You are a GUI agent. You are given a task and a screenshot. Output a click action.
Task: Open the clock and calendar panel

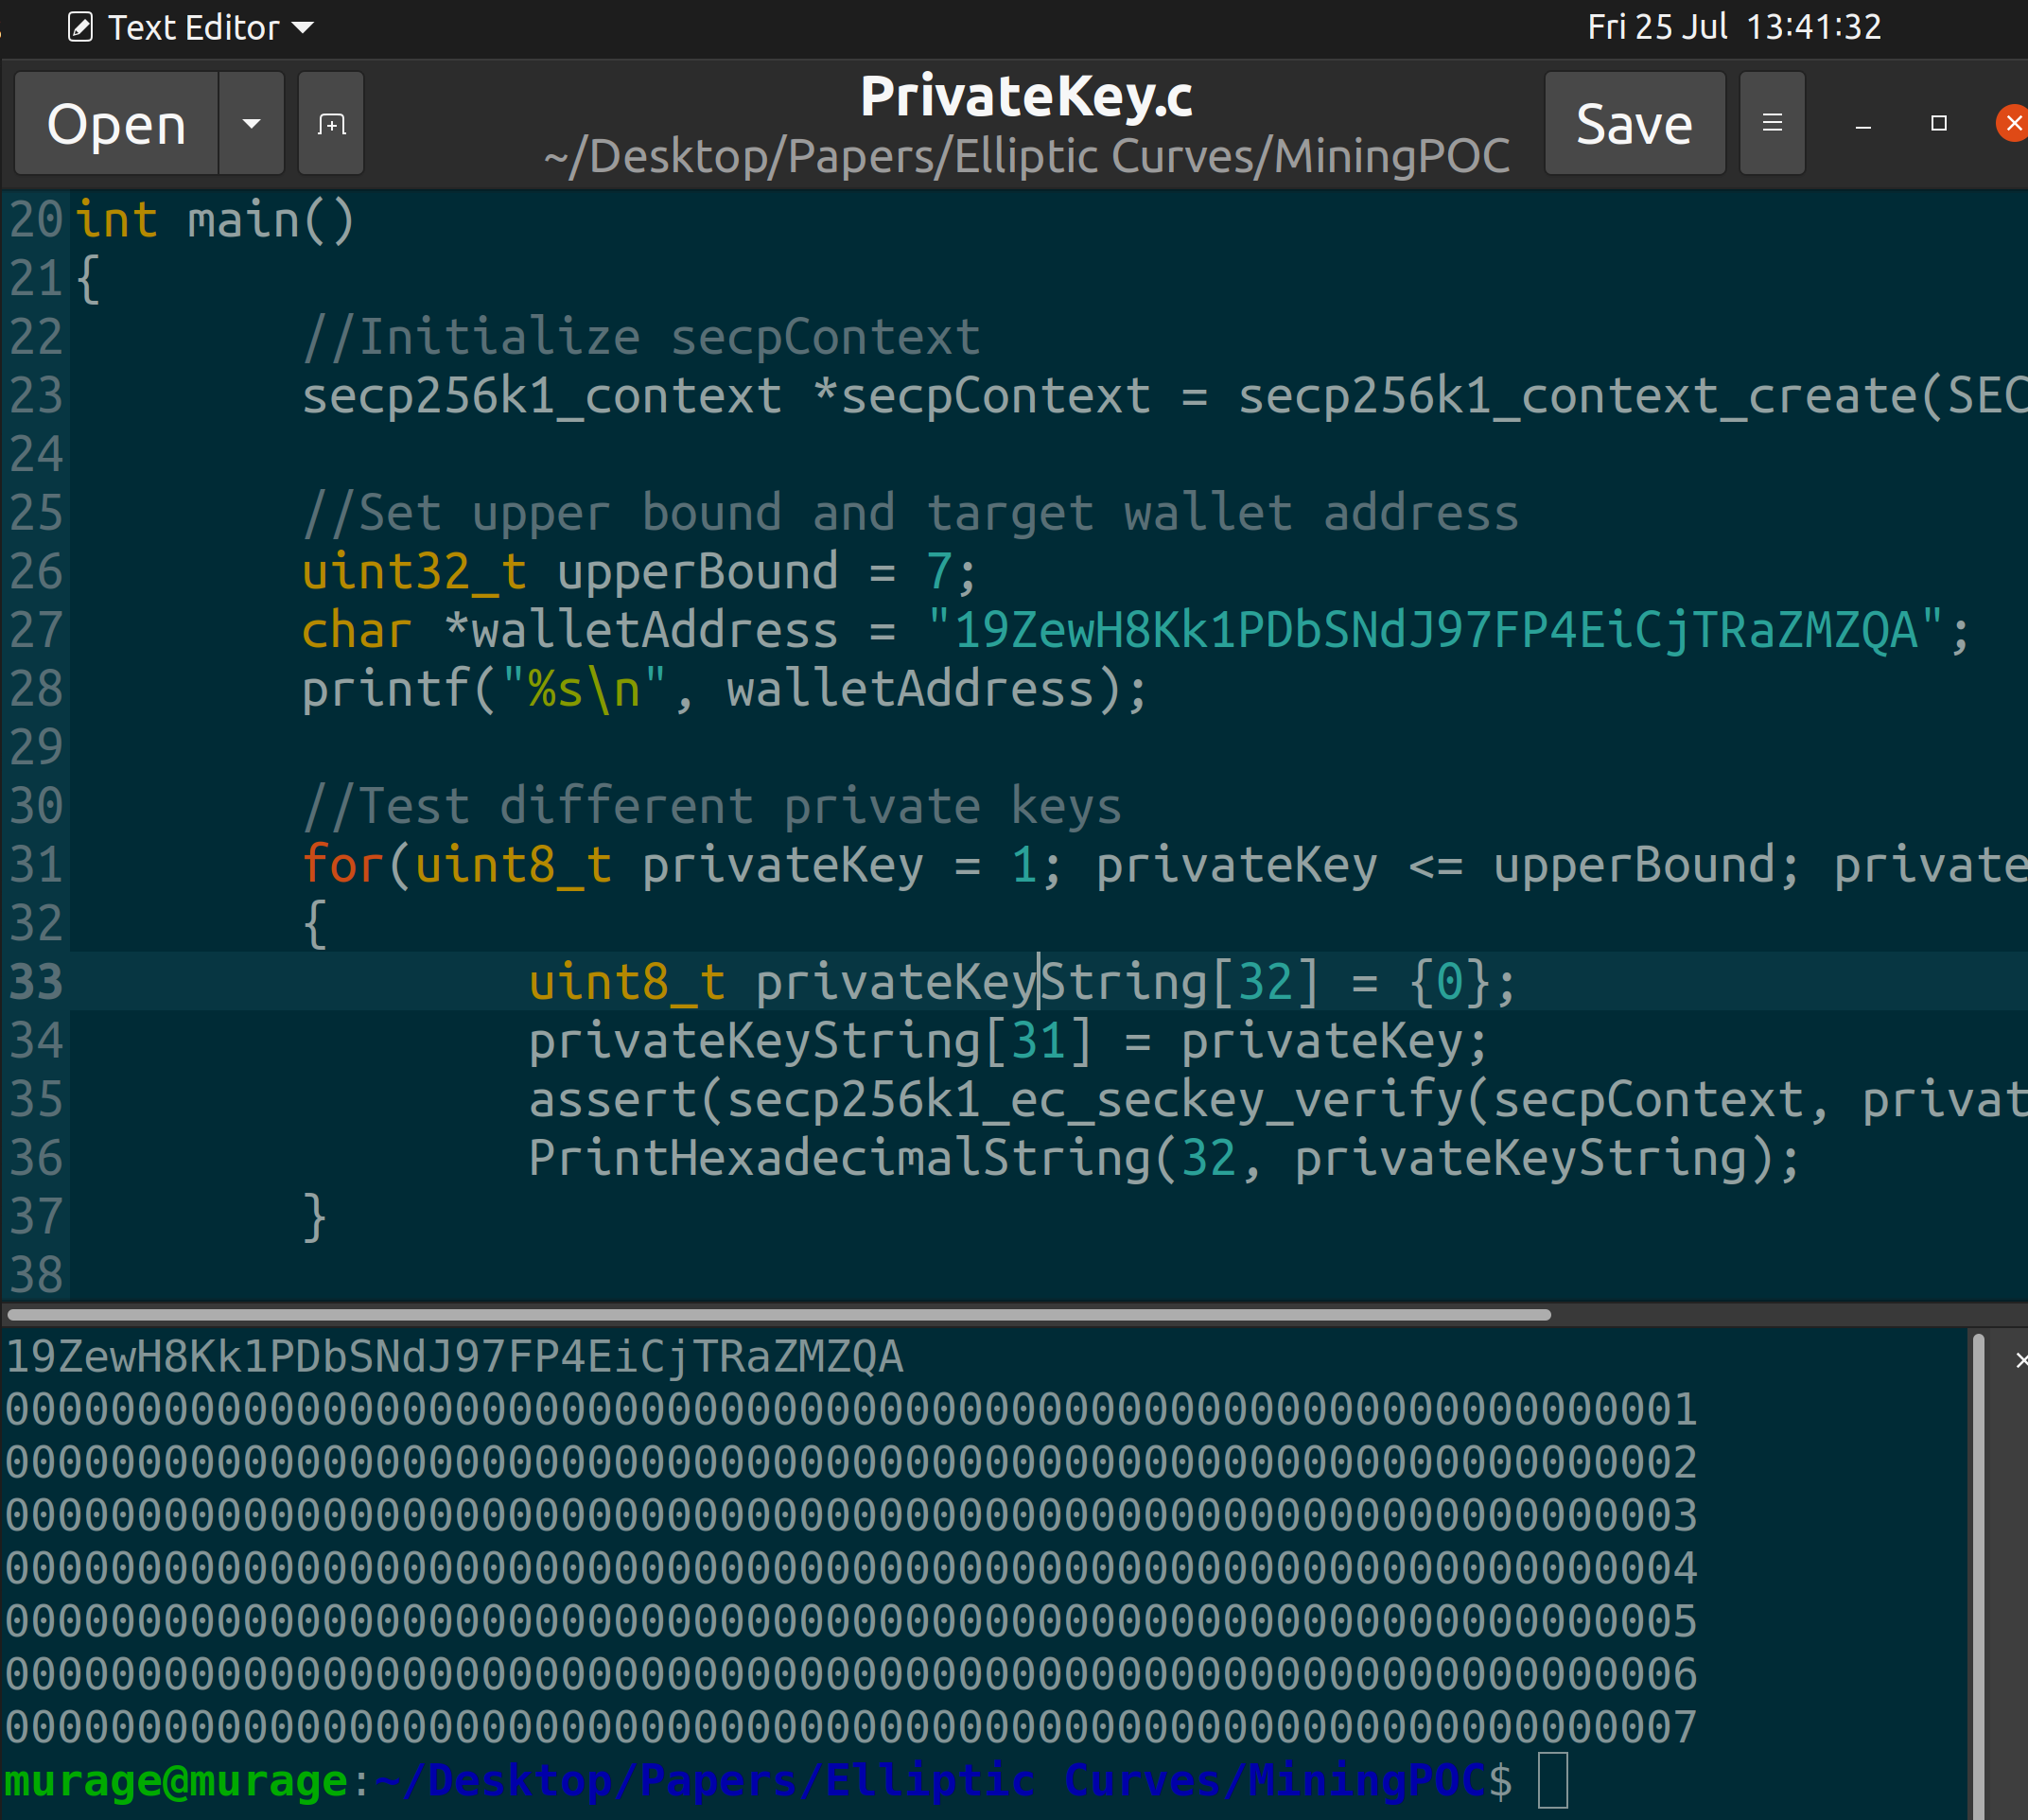pyautogui.click(x=1733, y=27)
